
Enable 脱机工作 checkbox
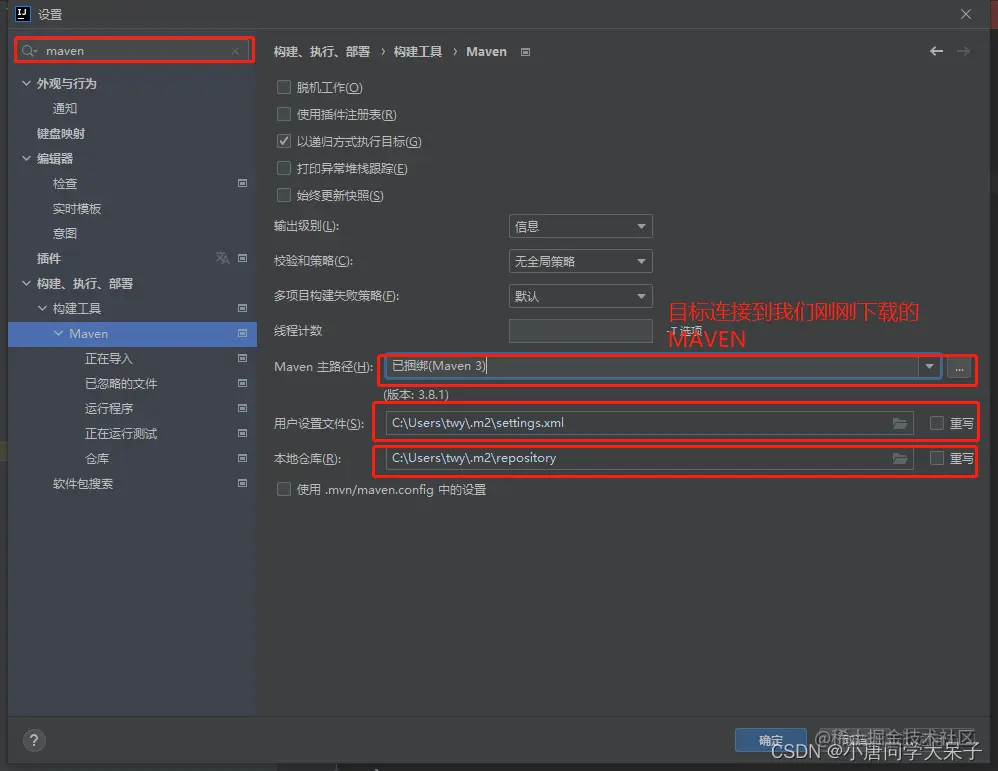tap(284, 87)
